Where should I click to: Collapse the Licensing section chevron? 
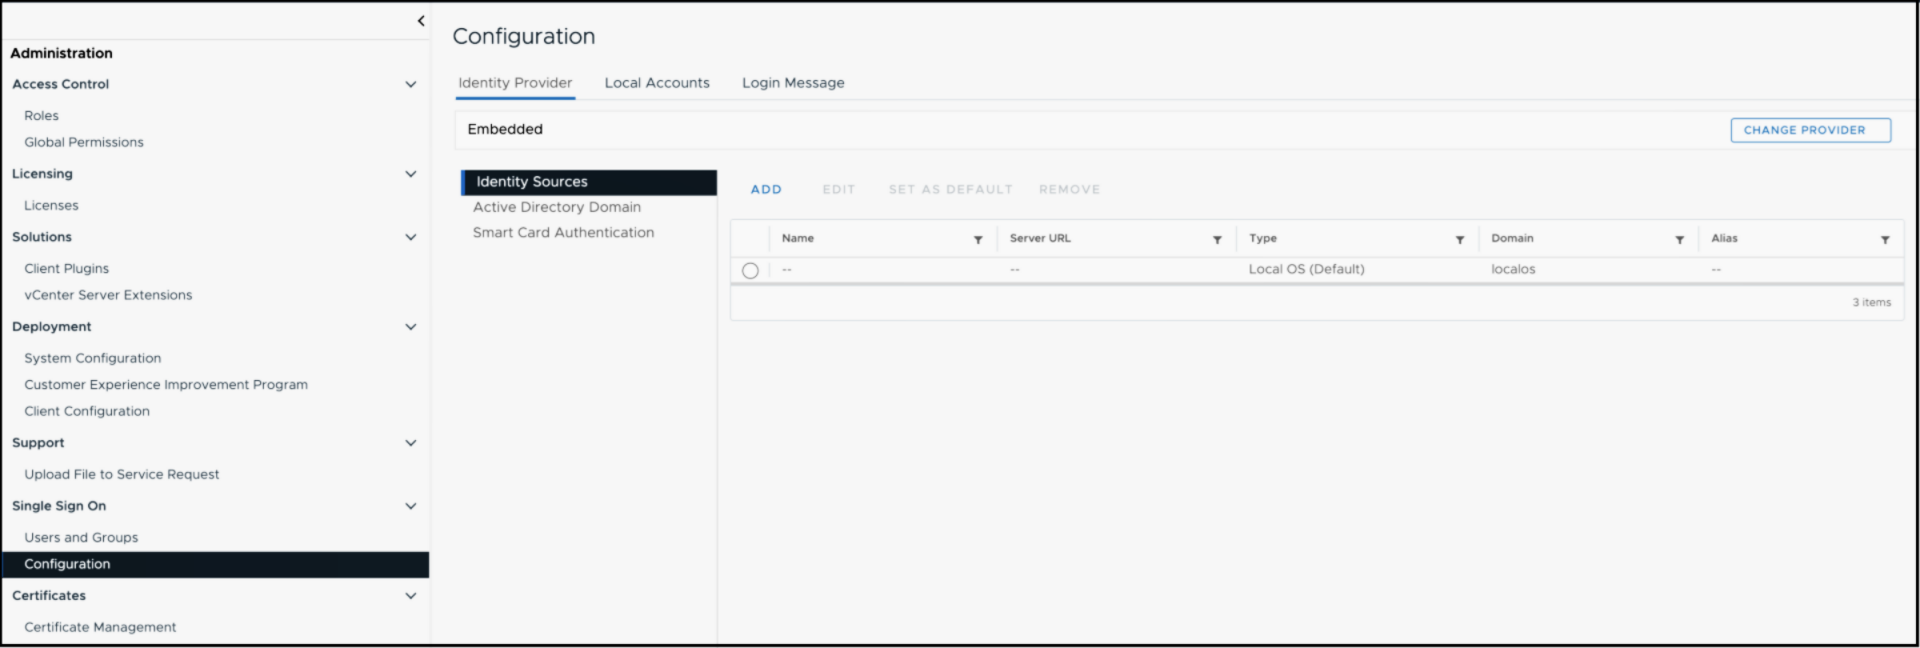410,174
